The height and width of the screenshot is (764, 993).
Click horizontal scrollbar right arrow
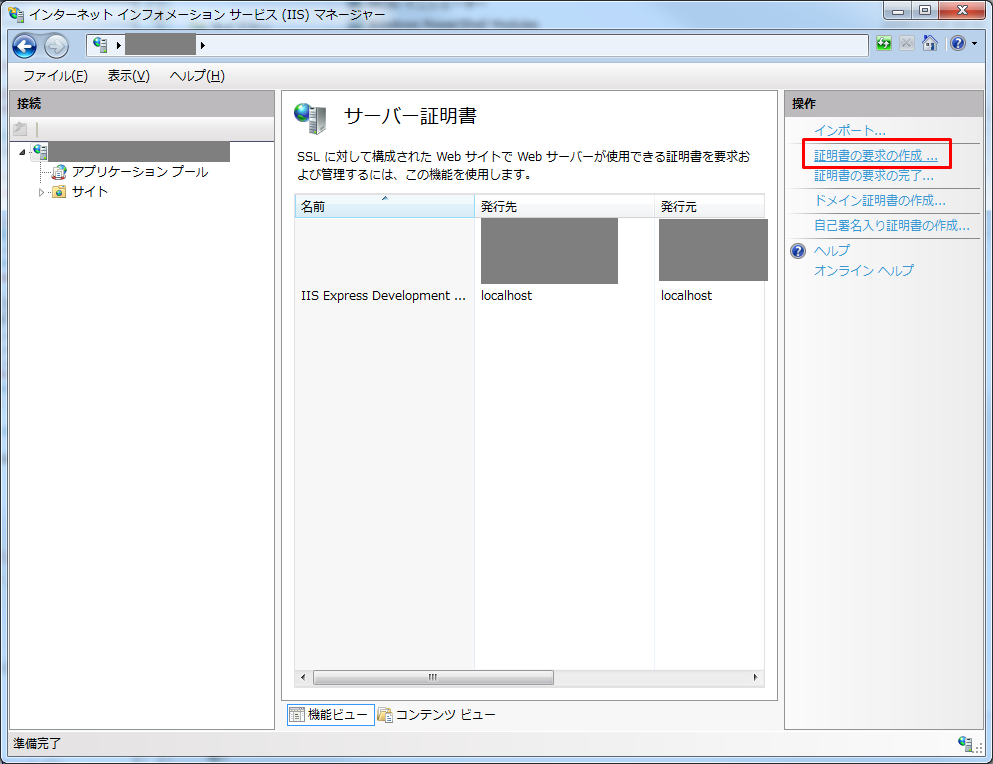(x=756, y=677)
